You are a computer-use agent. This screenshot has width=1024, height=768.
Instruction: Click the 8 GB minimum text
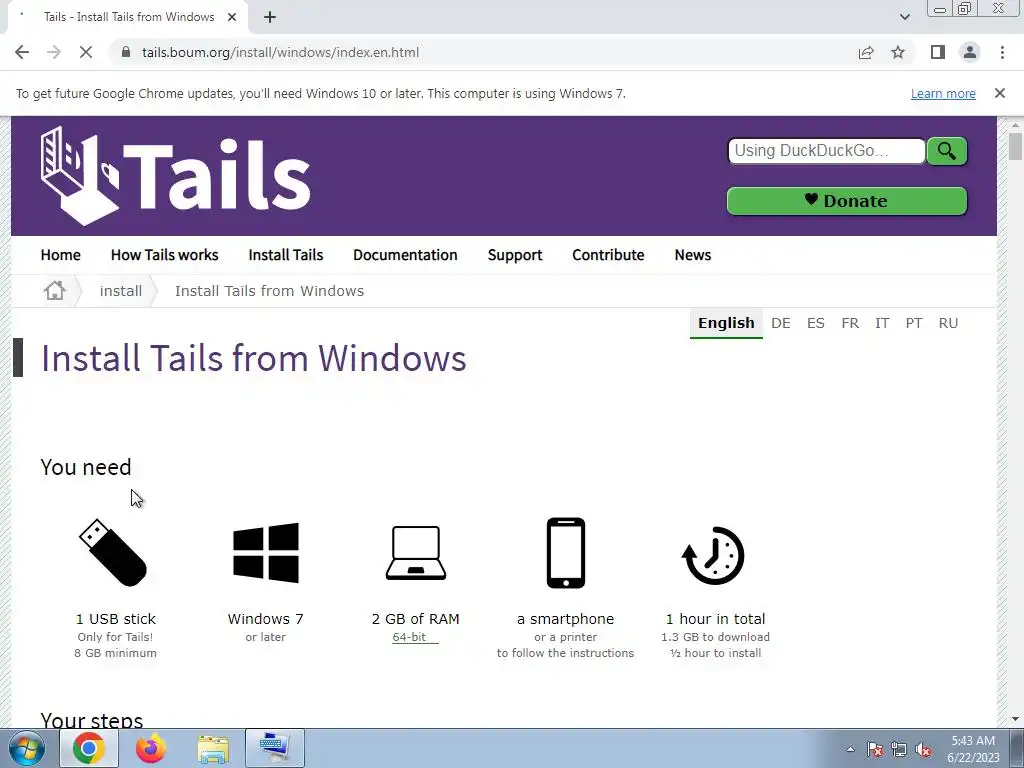point(116,653)
